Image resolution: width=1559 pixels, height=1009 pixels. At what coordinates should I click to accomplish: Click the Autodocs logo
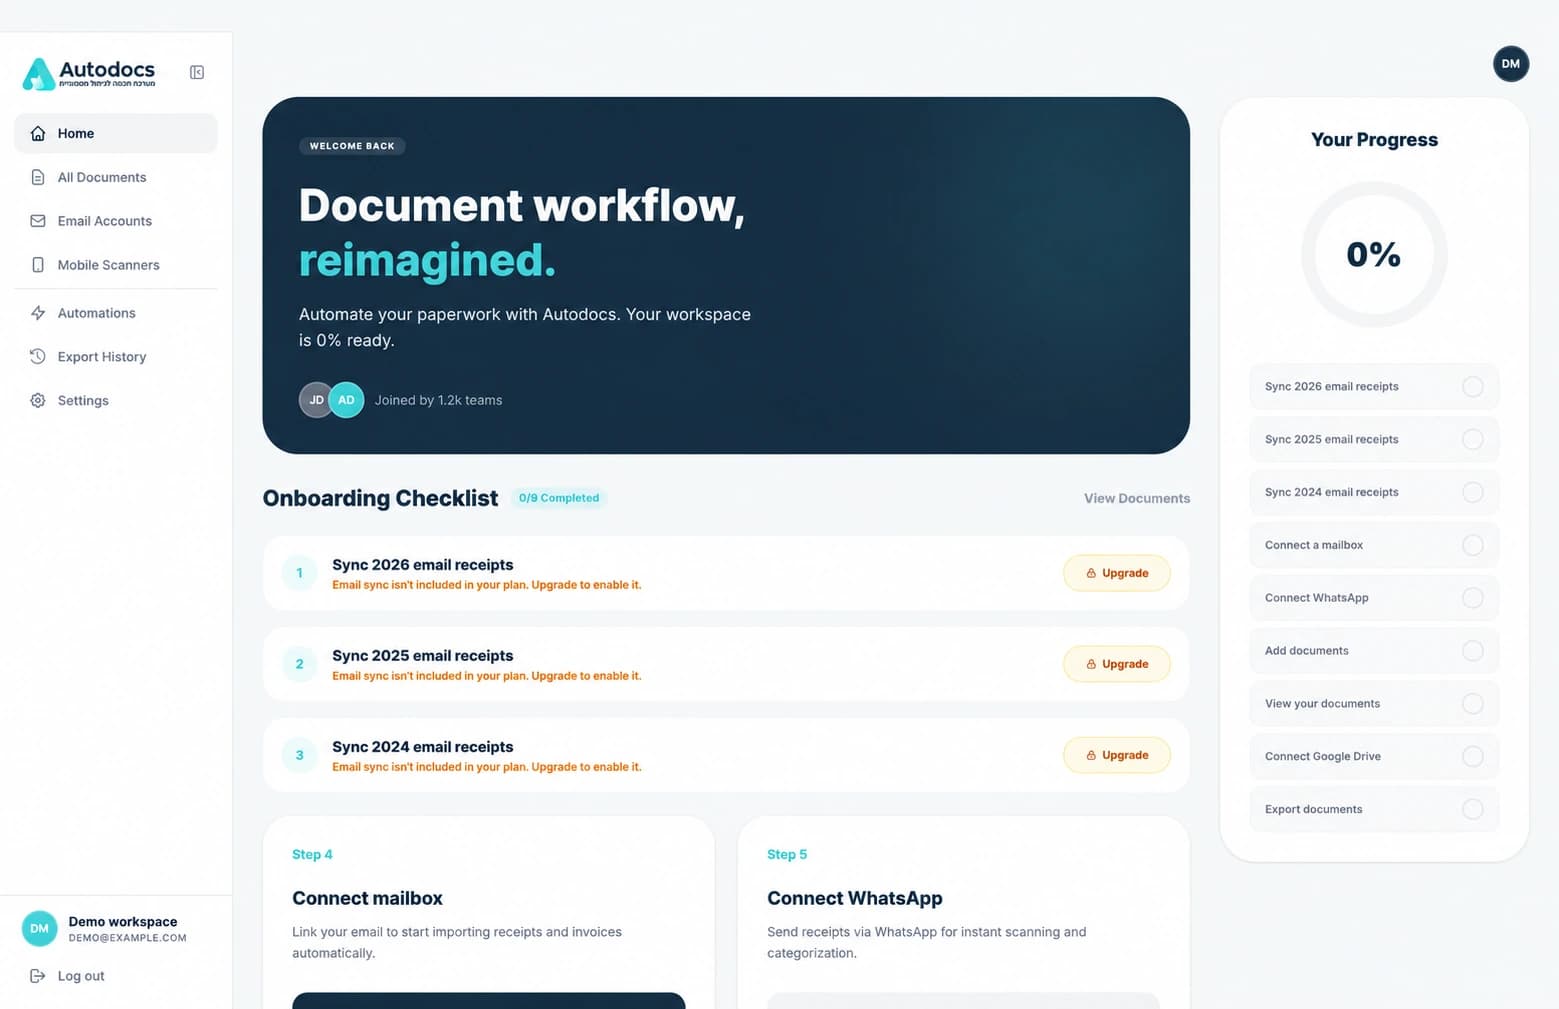89,73
